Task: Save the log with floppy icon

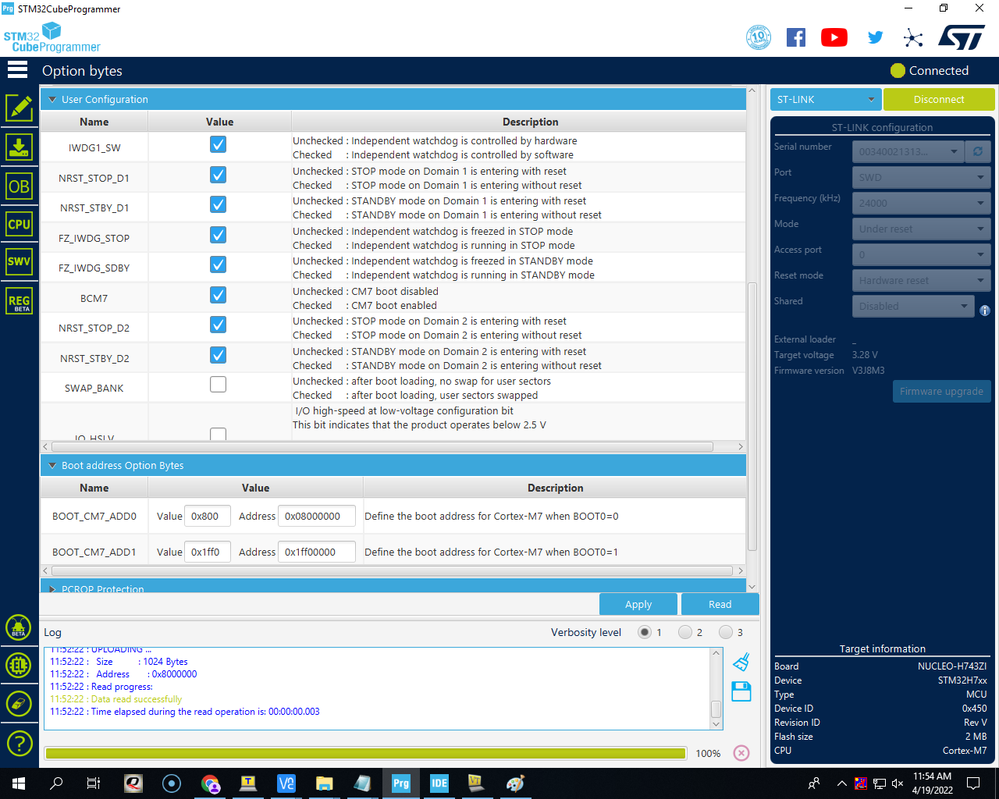Action: (x=742, y=691)
